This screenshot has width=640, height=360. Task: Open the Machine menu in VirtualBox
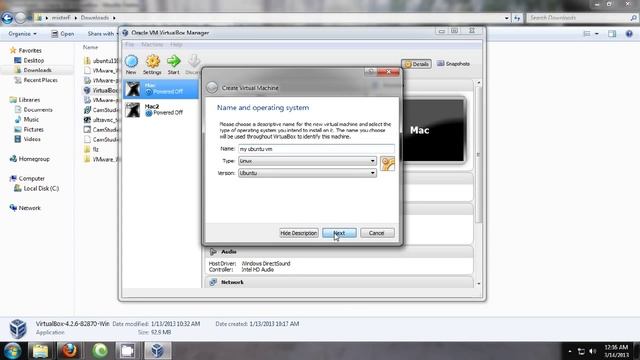tap(152, 44)
